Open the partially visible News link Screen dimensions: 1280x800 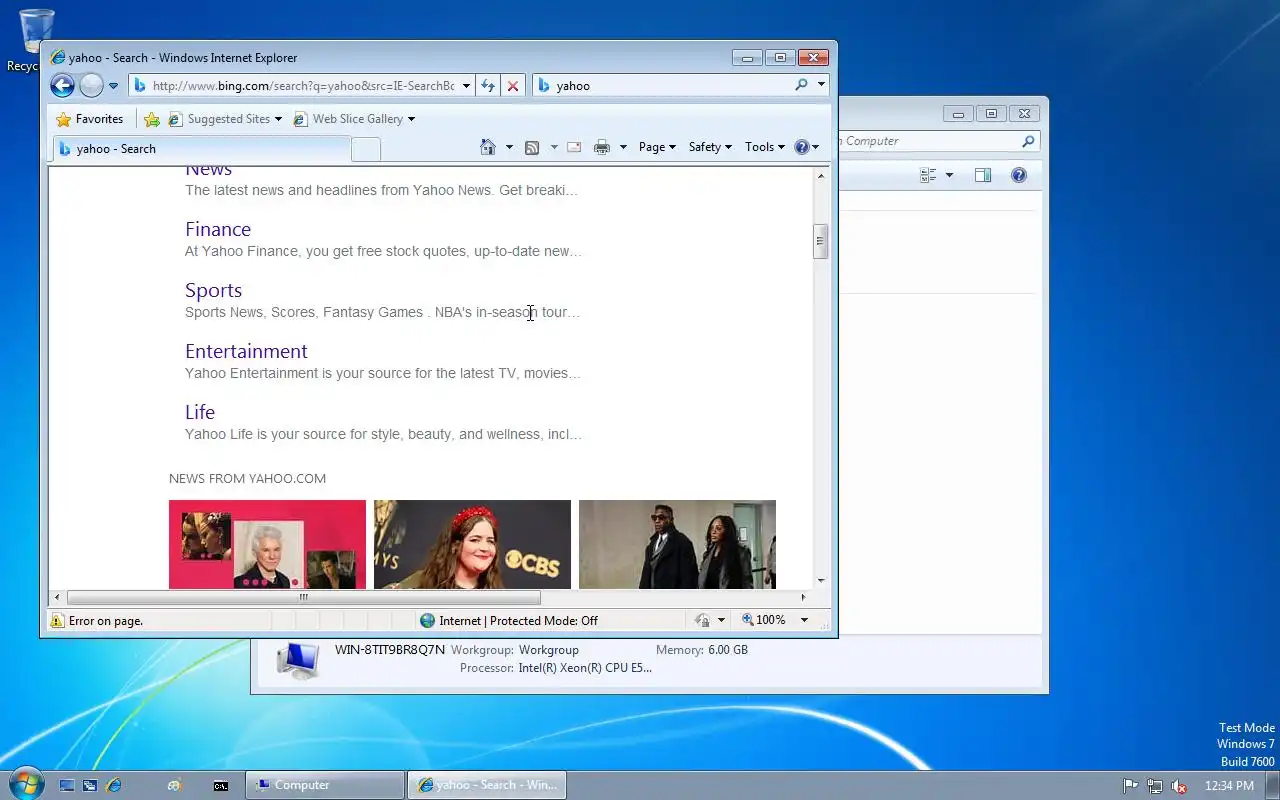pyautogui.click(x=208, y=171)
